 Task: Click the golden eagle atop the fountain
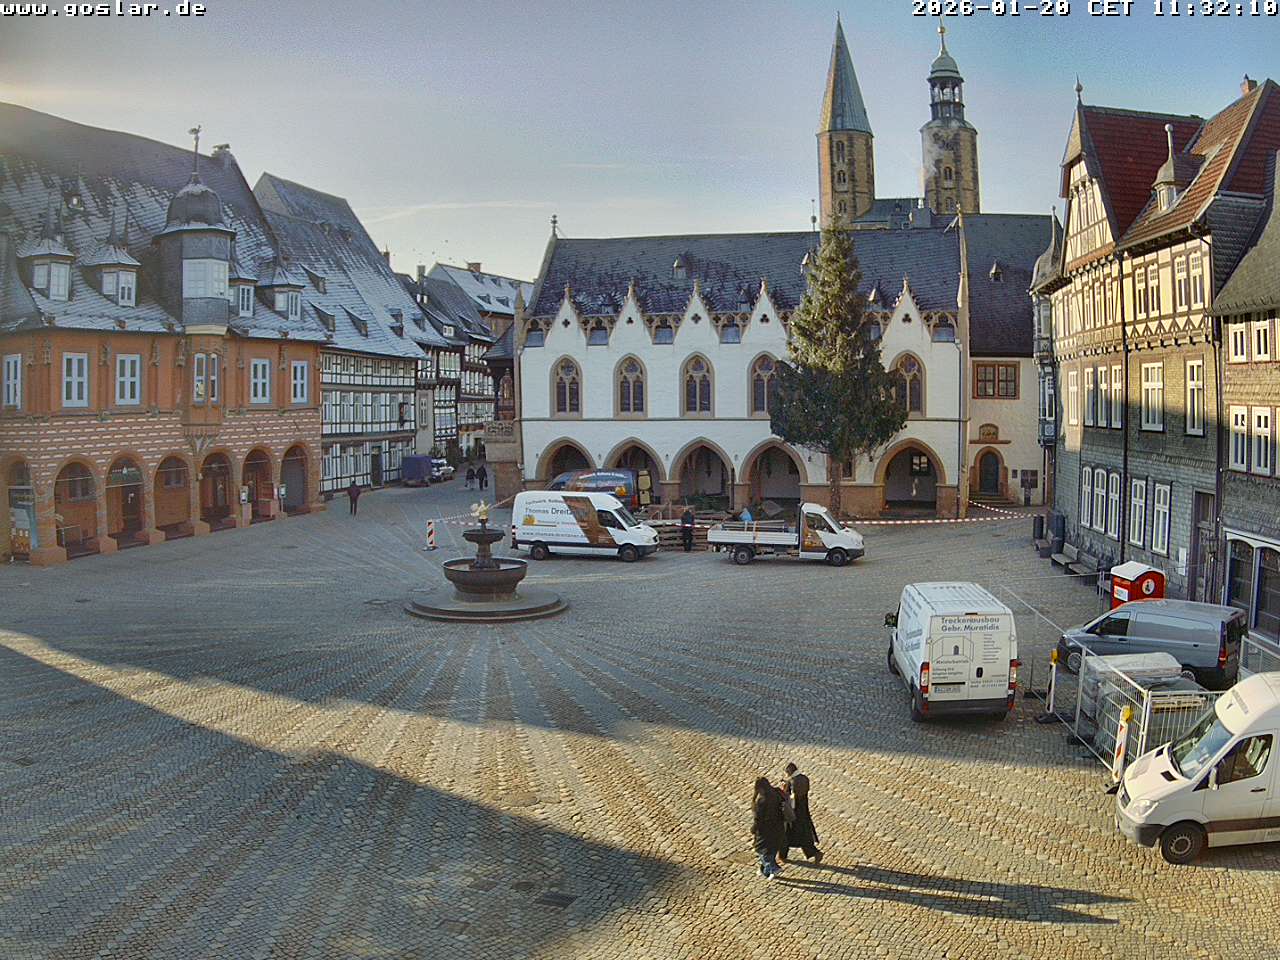[481, 511]
